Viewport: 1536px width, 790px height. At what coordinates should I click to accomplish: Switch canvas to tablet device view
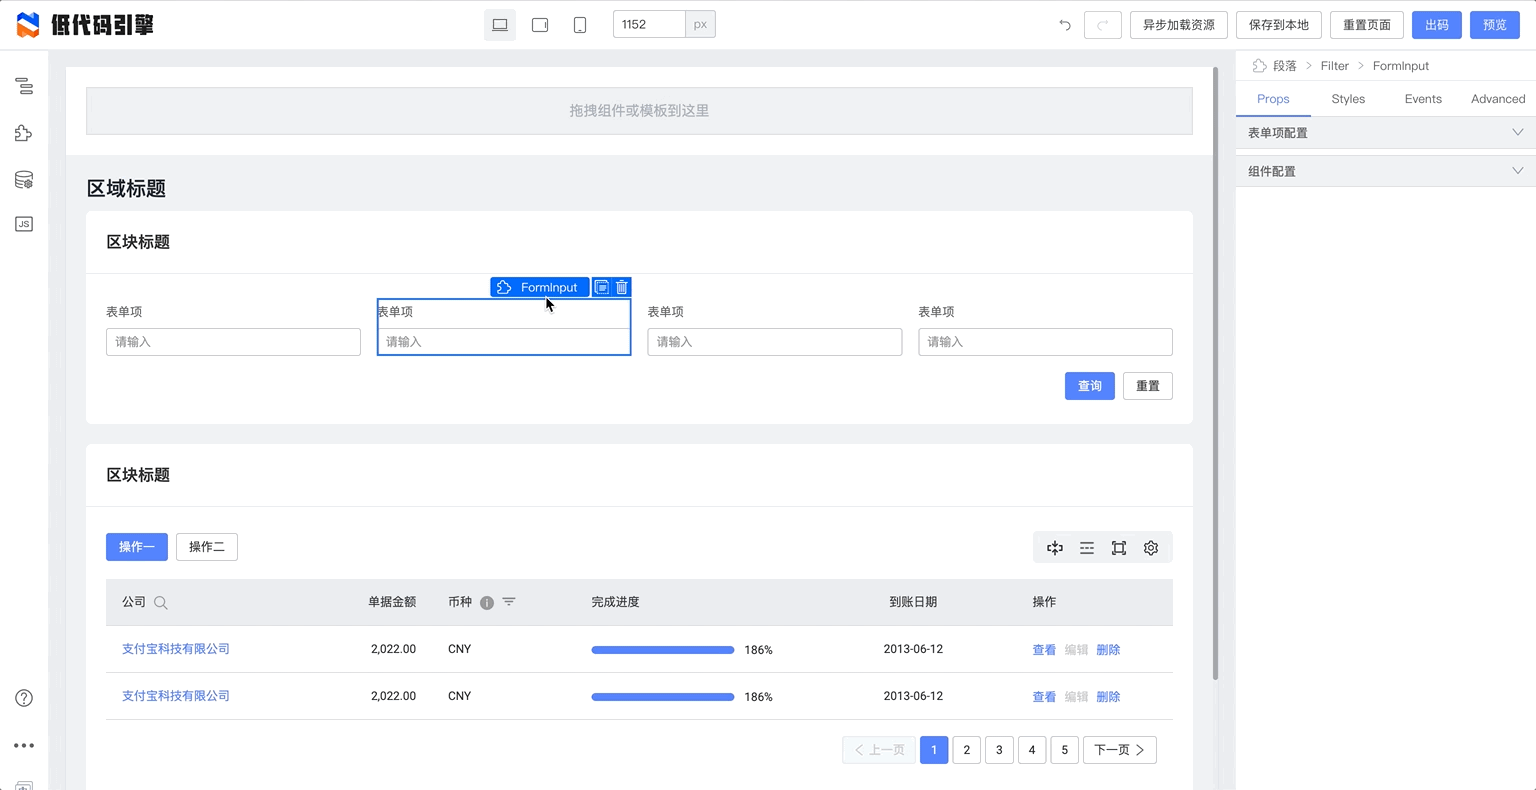(x=540, y=25)
